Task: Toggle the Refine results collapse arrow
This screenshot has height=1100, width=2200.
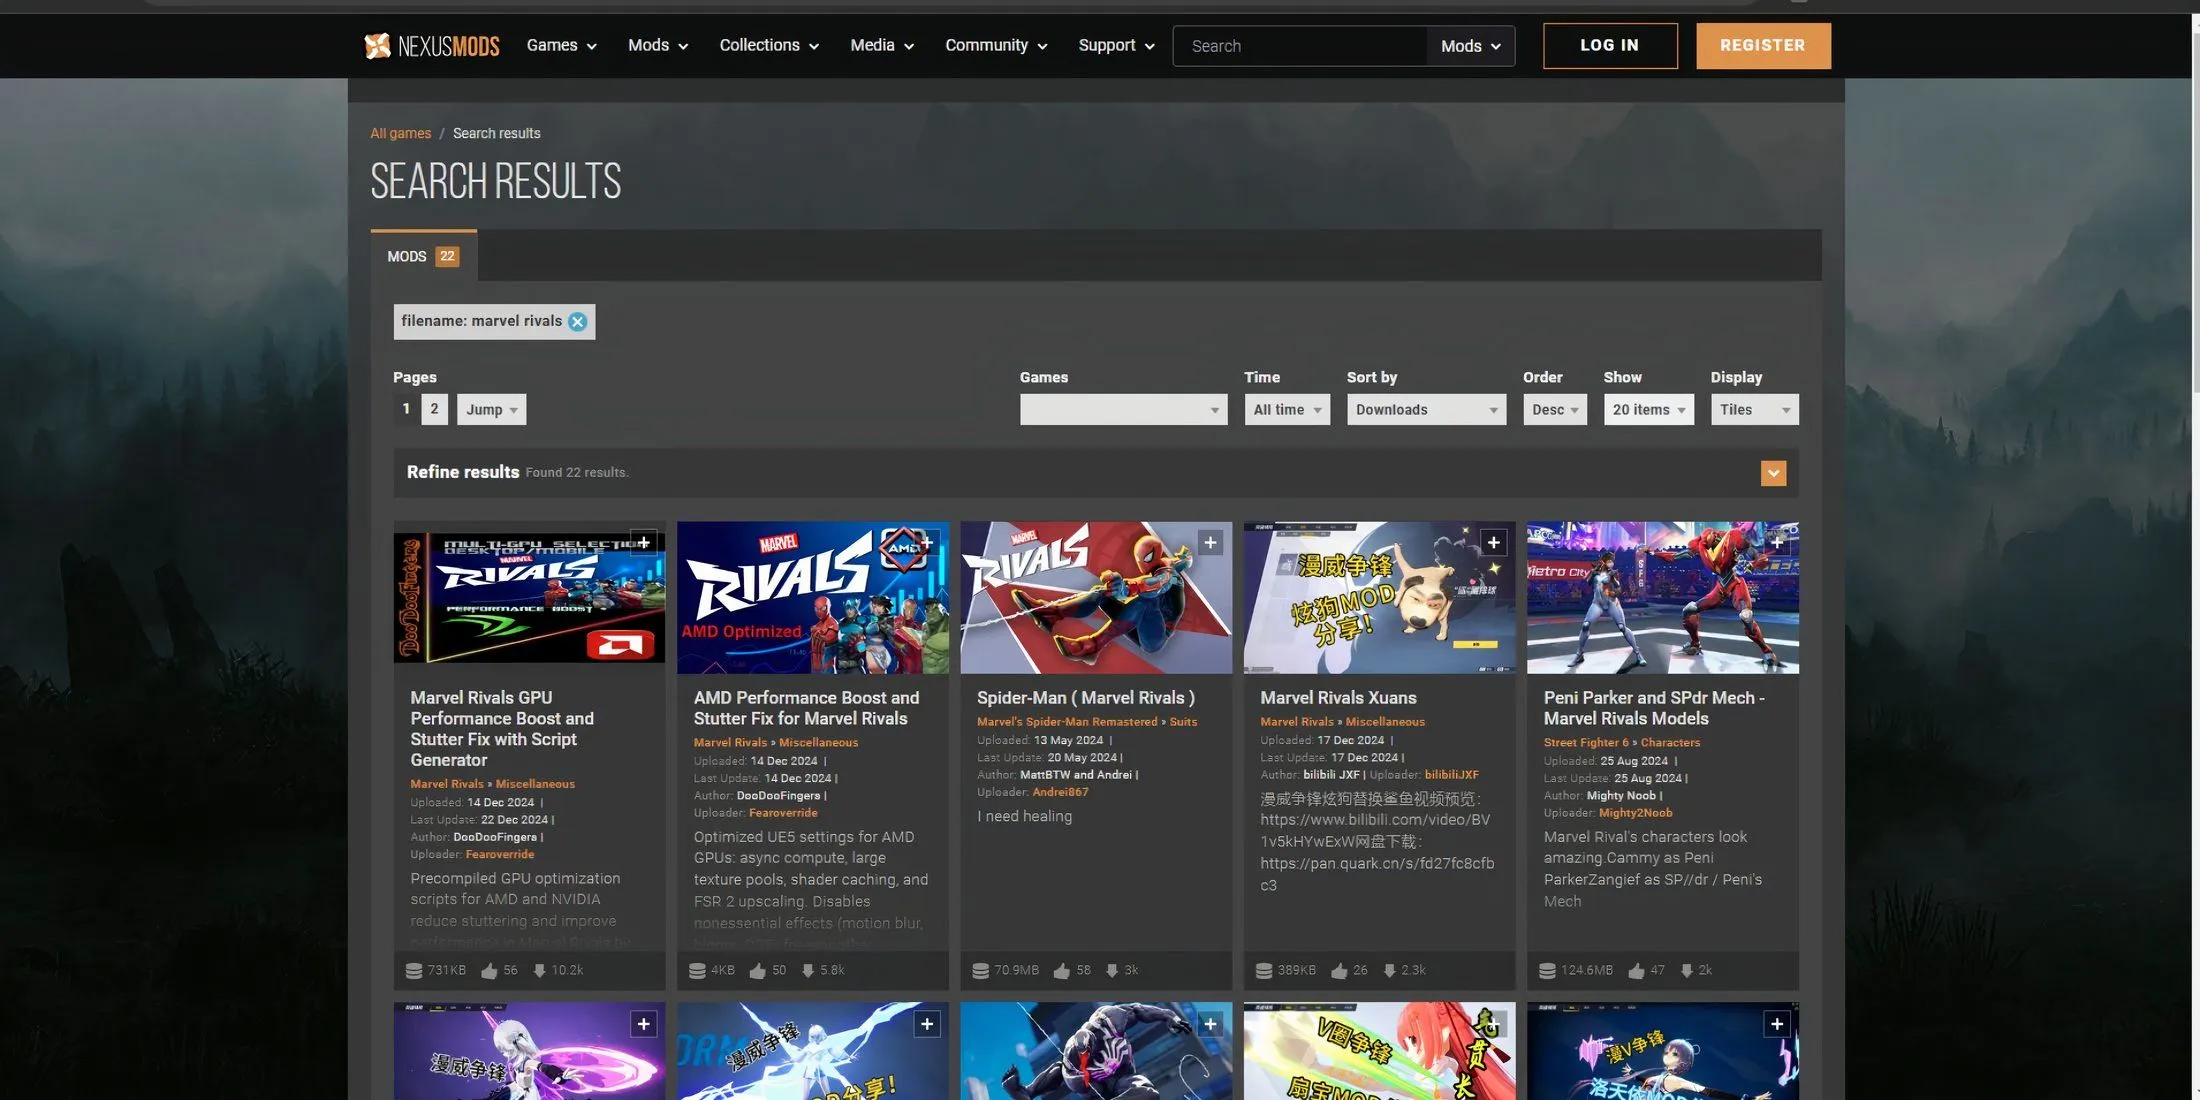Action: (1773, 473)
